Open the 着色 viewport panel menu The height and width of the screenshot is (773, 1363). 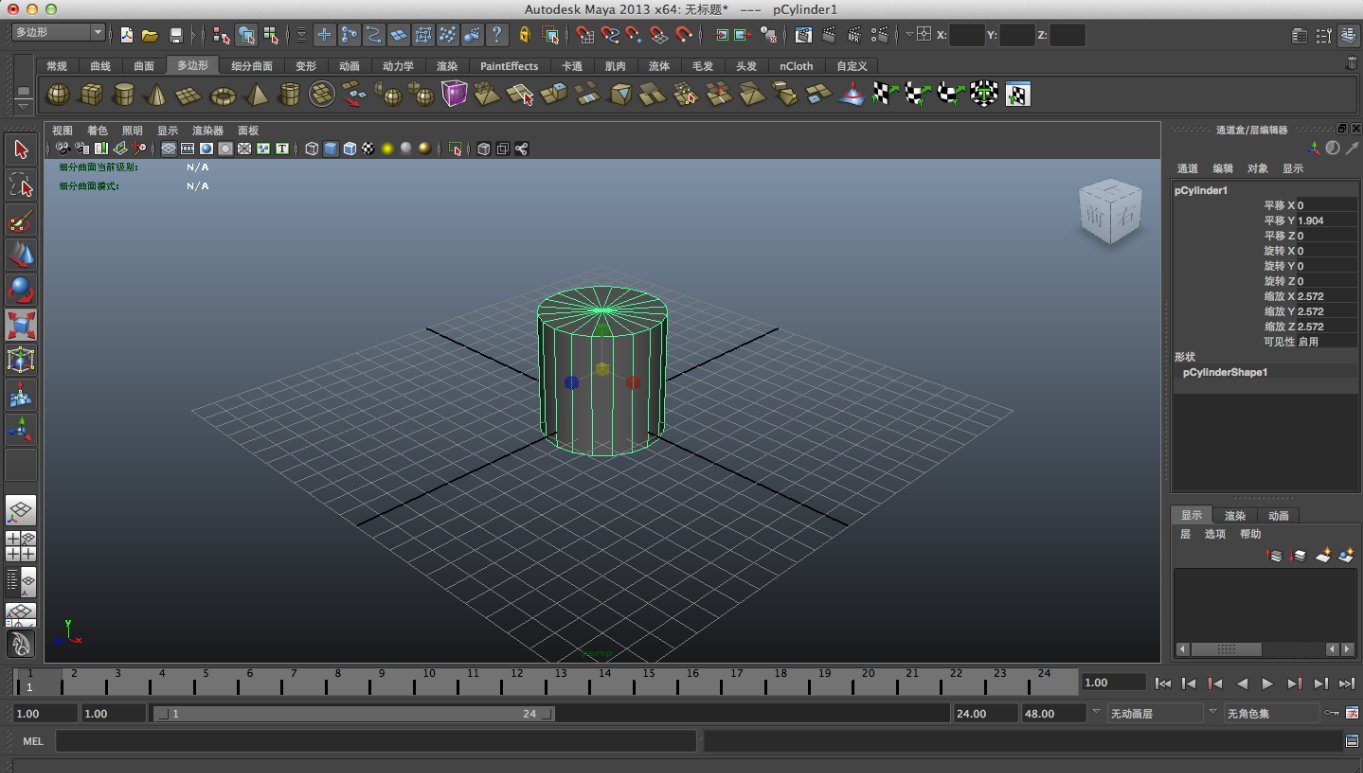[x=97, y=131]
